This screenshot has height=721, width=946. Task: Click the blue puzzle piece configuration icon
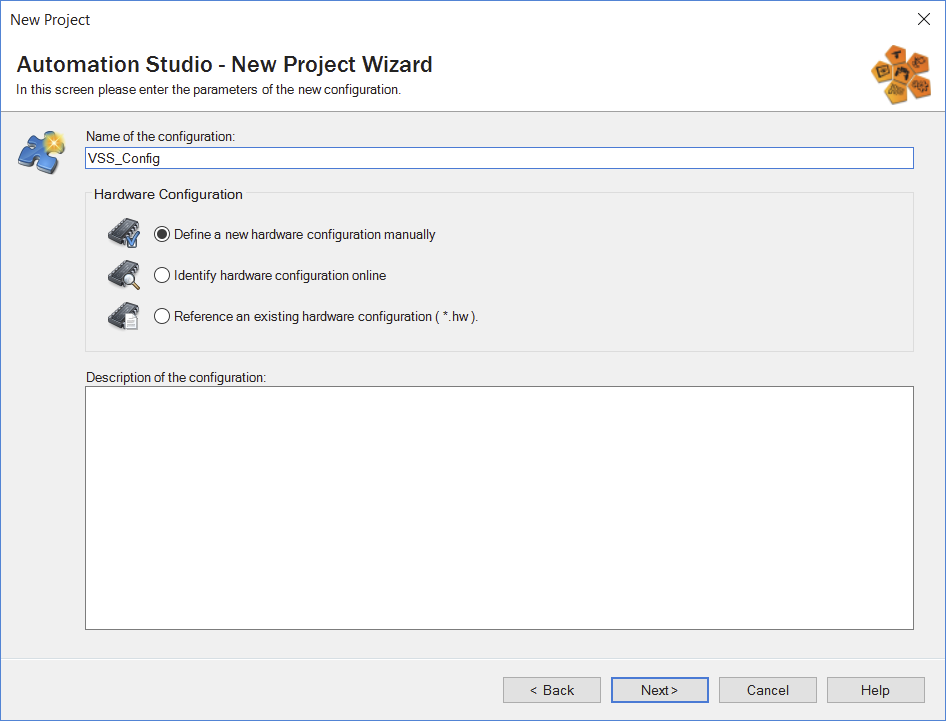[42, 153]
